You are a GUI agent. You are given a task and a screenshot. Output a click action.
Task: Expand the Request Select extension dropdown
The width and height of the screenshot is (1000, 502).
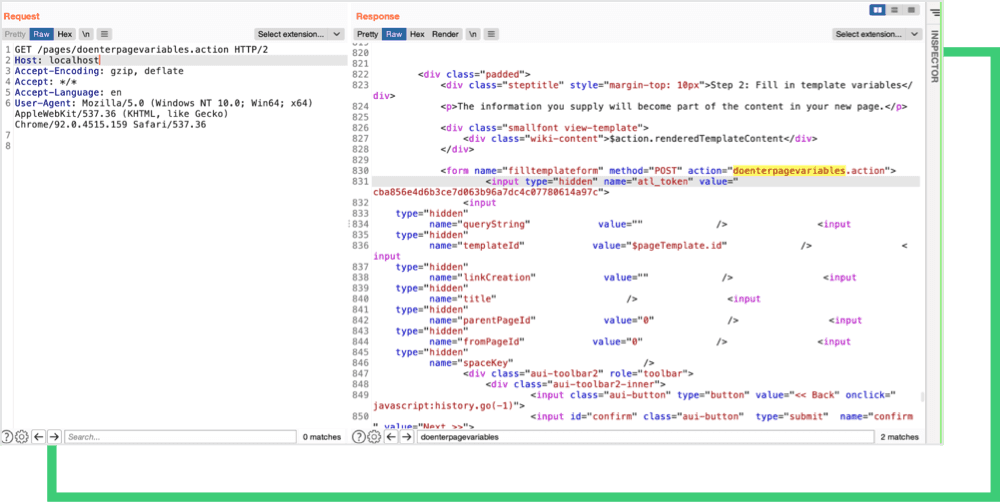pyautogui.click(x=299, y=34)
